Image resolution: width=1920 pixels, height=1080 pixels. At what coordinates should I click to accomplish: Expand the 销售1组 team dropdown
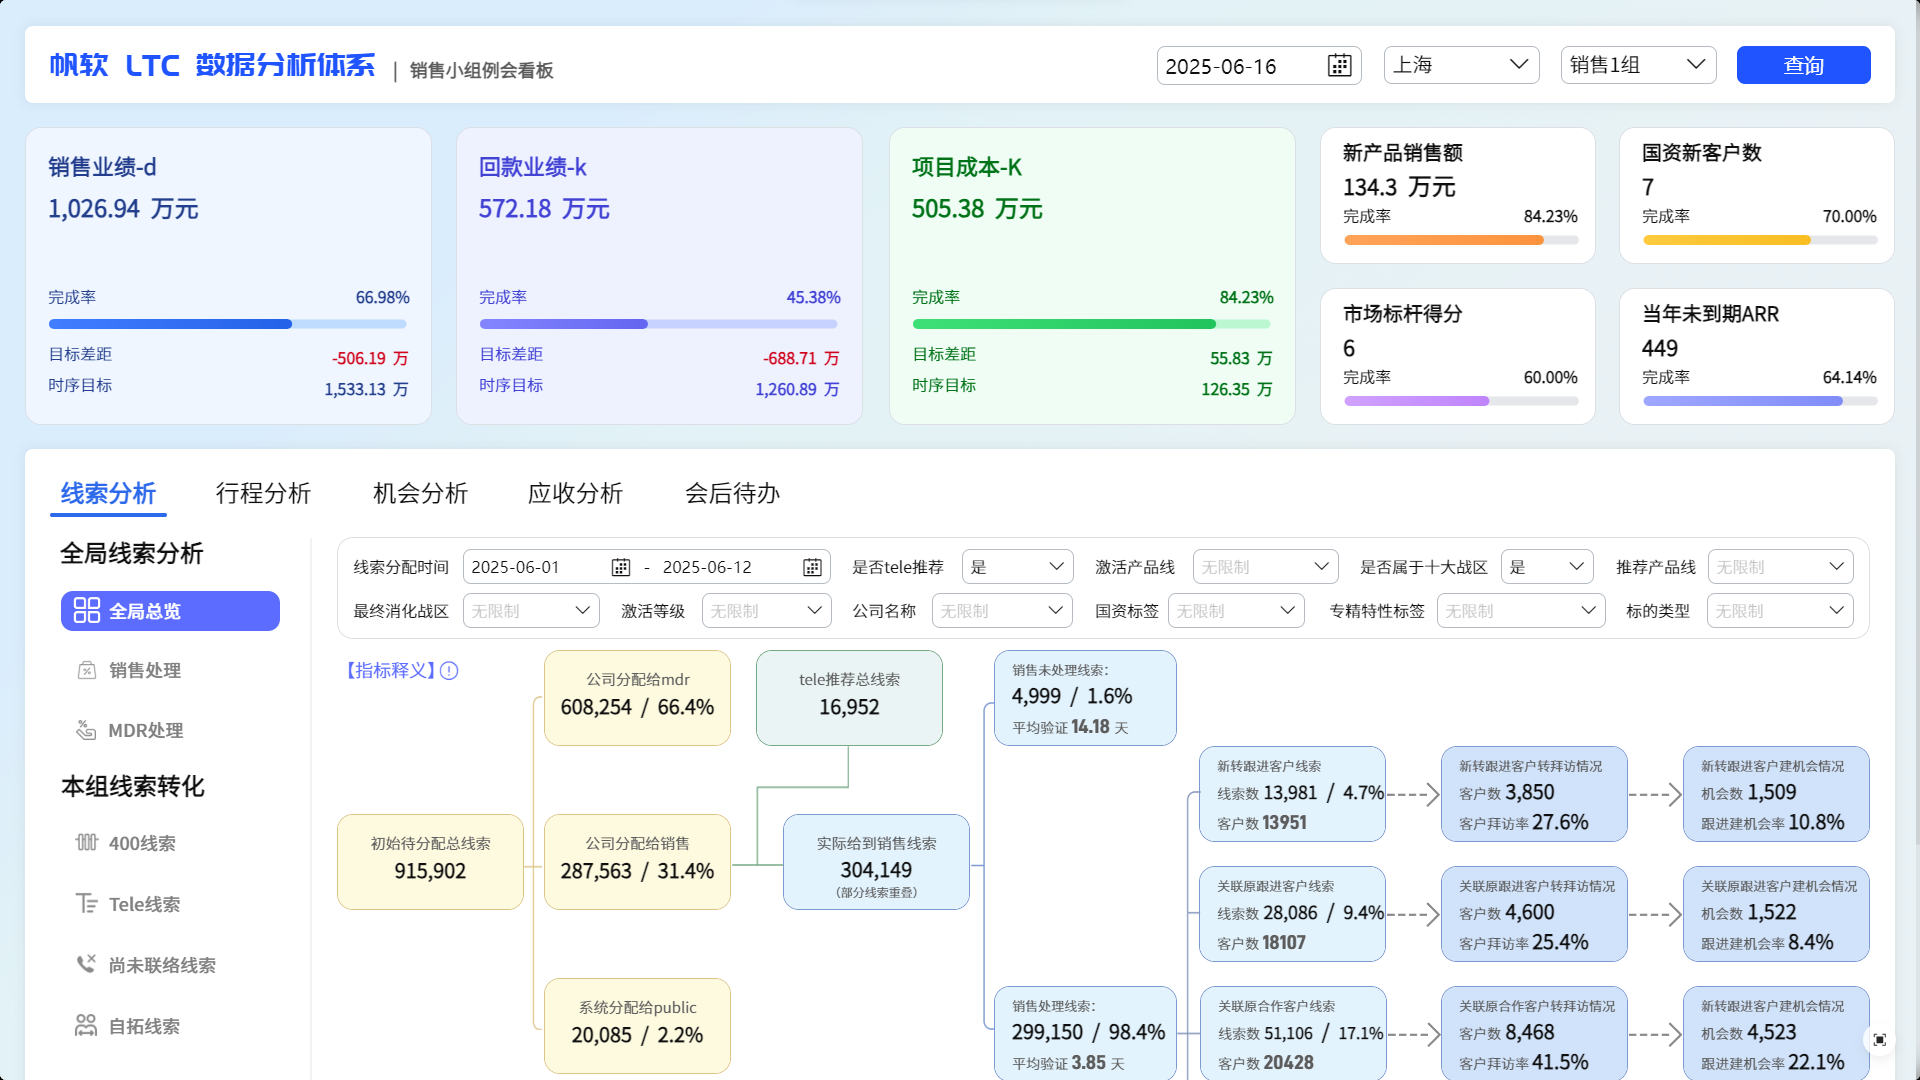(x=1638, y=65)
